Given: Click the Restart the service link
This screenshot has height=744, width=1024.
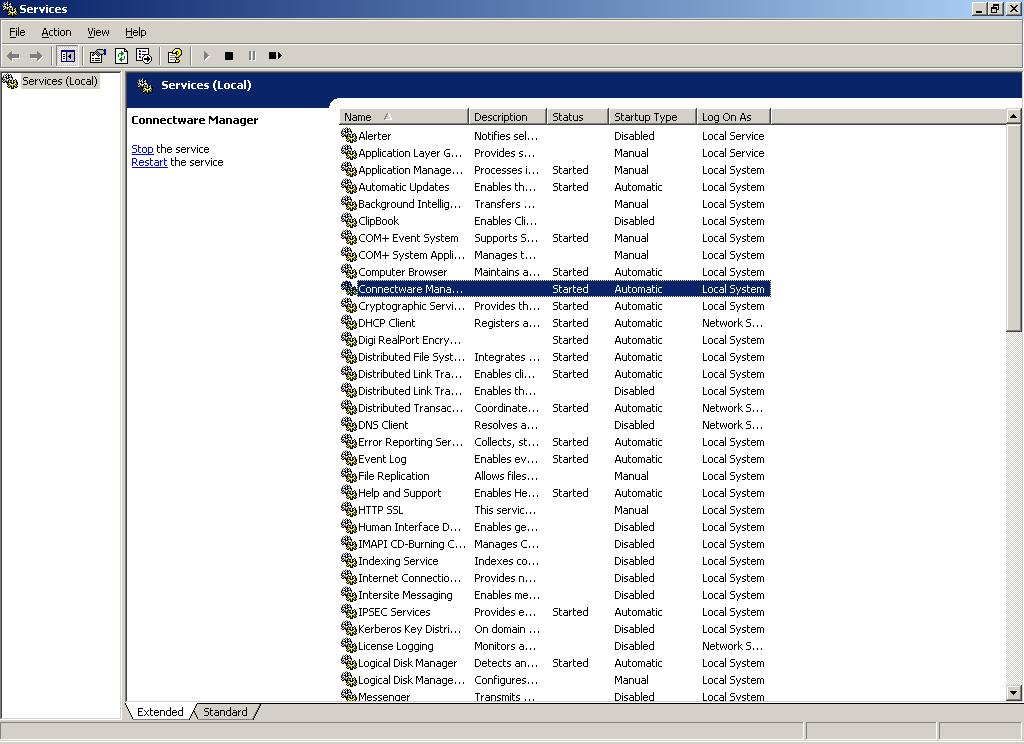Looking at the screenshot, I should 149,162.
